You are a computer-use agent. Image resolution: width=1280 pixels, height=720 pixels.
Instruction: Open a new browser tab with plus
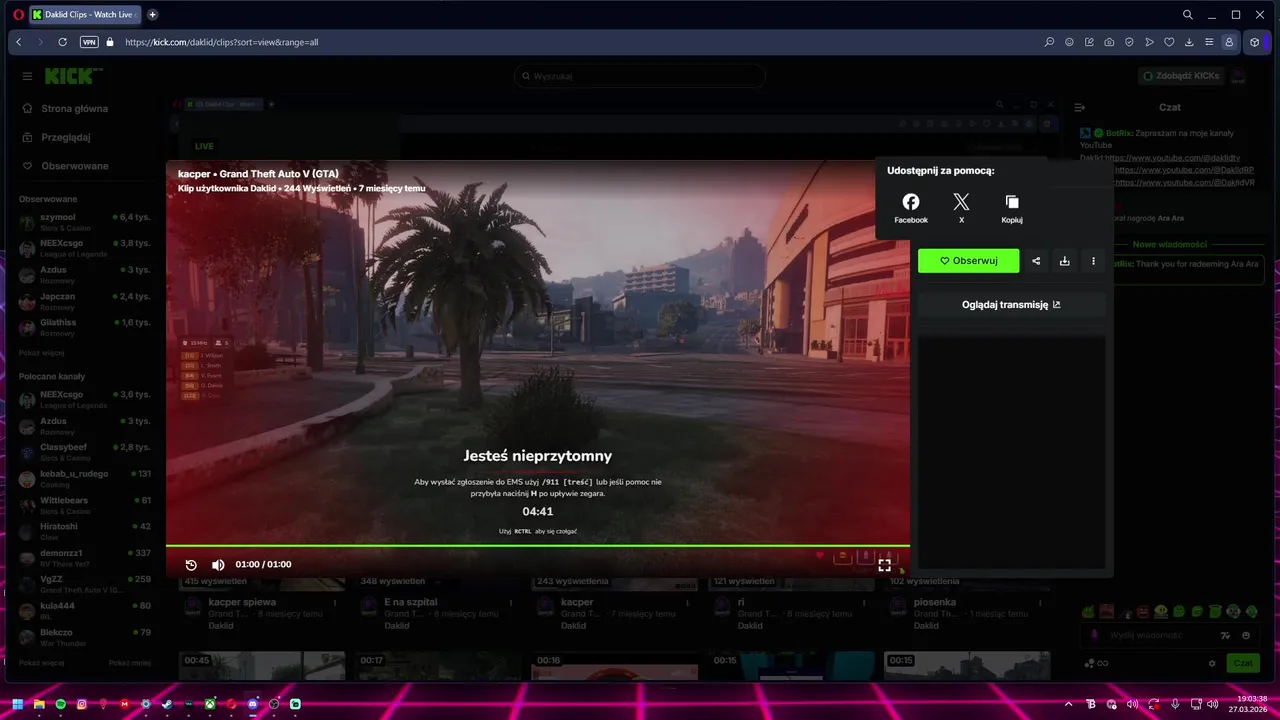pos(152,15)
